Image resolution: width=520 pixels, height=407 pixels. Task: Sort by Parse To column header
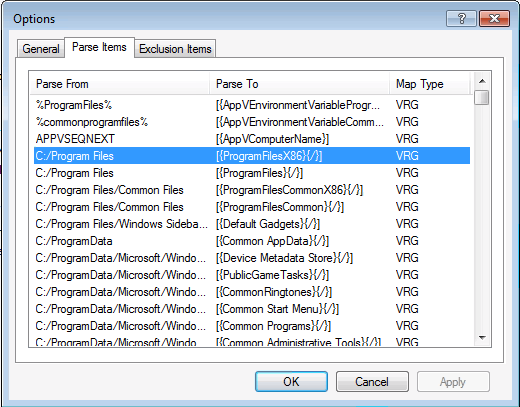(x=299, y=84)
